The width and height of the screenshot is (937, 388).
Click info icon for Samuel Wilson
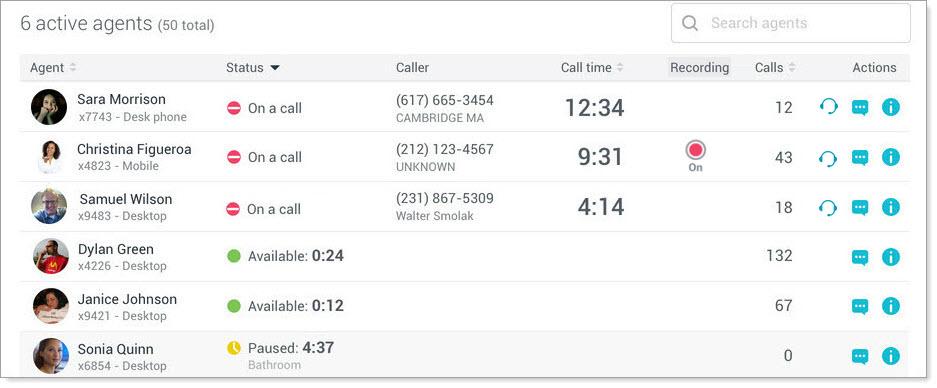(890, 207)
